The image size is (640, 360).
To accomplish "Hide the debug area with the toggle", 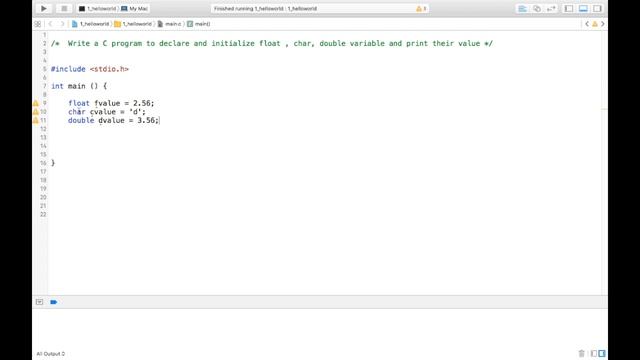I will [39, 302].
